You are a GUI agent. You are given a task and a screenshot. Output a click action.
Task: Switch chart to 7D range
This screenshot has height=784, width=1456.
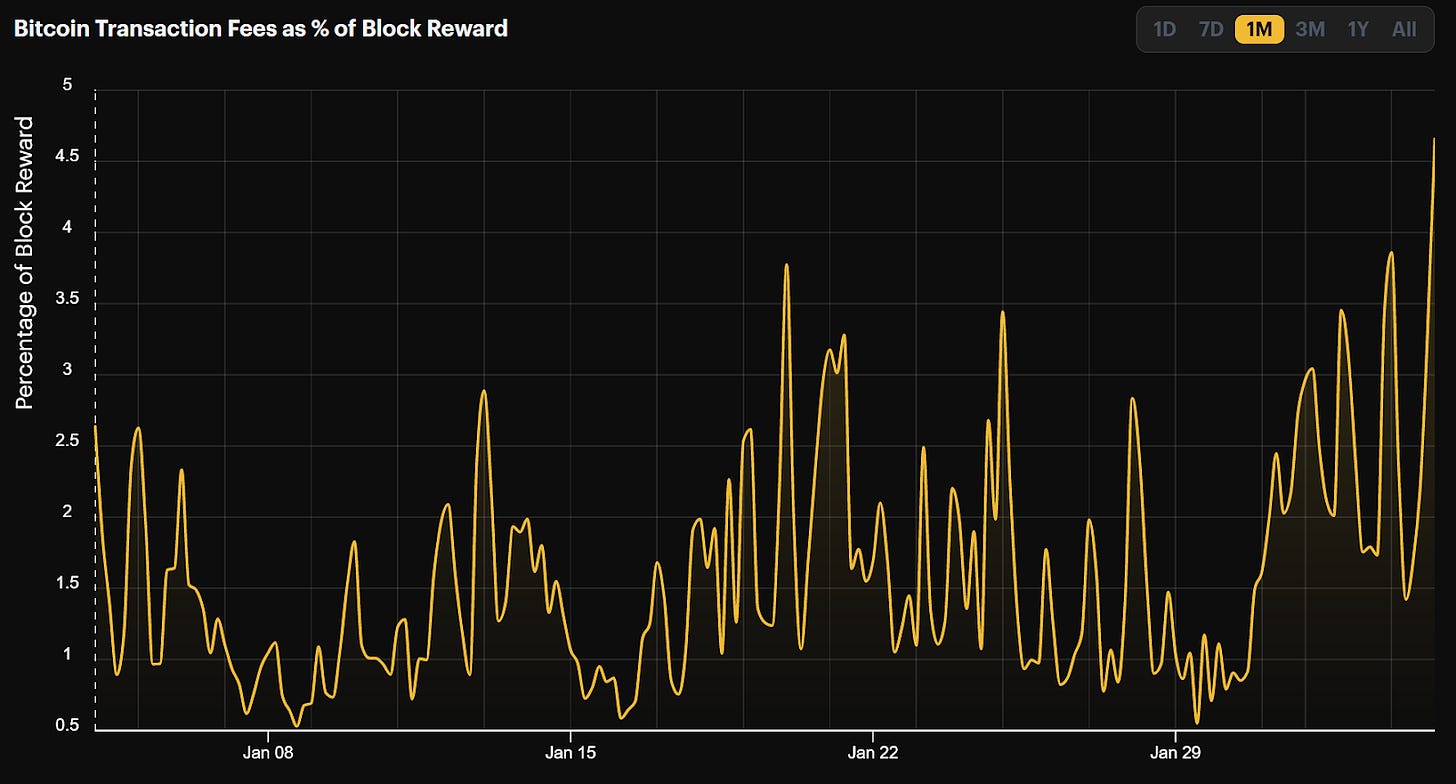click(1211, 29)
